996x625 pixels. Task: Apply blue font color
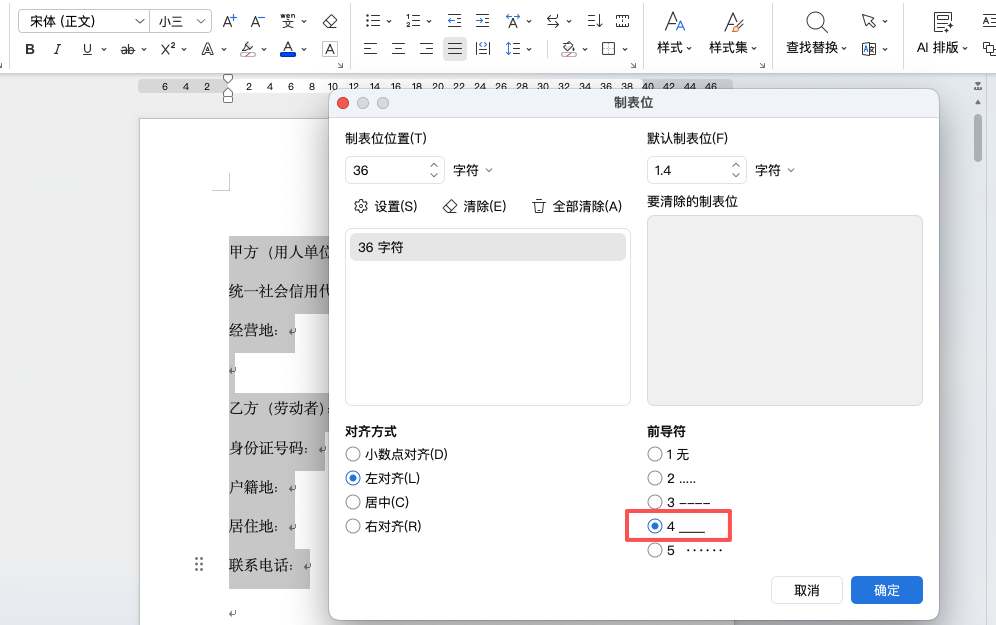click(x=288, y=49)
